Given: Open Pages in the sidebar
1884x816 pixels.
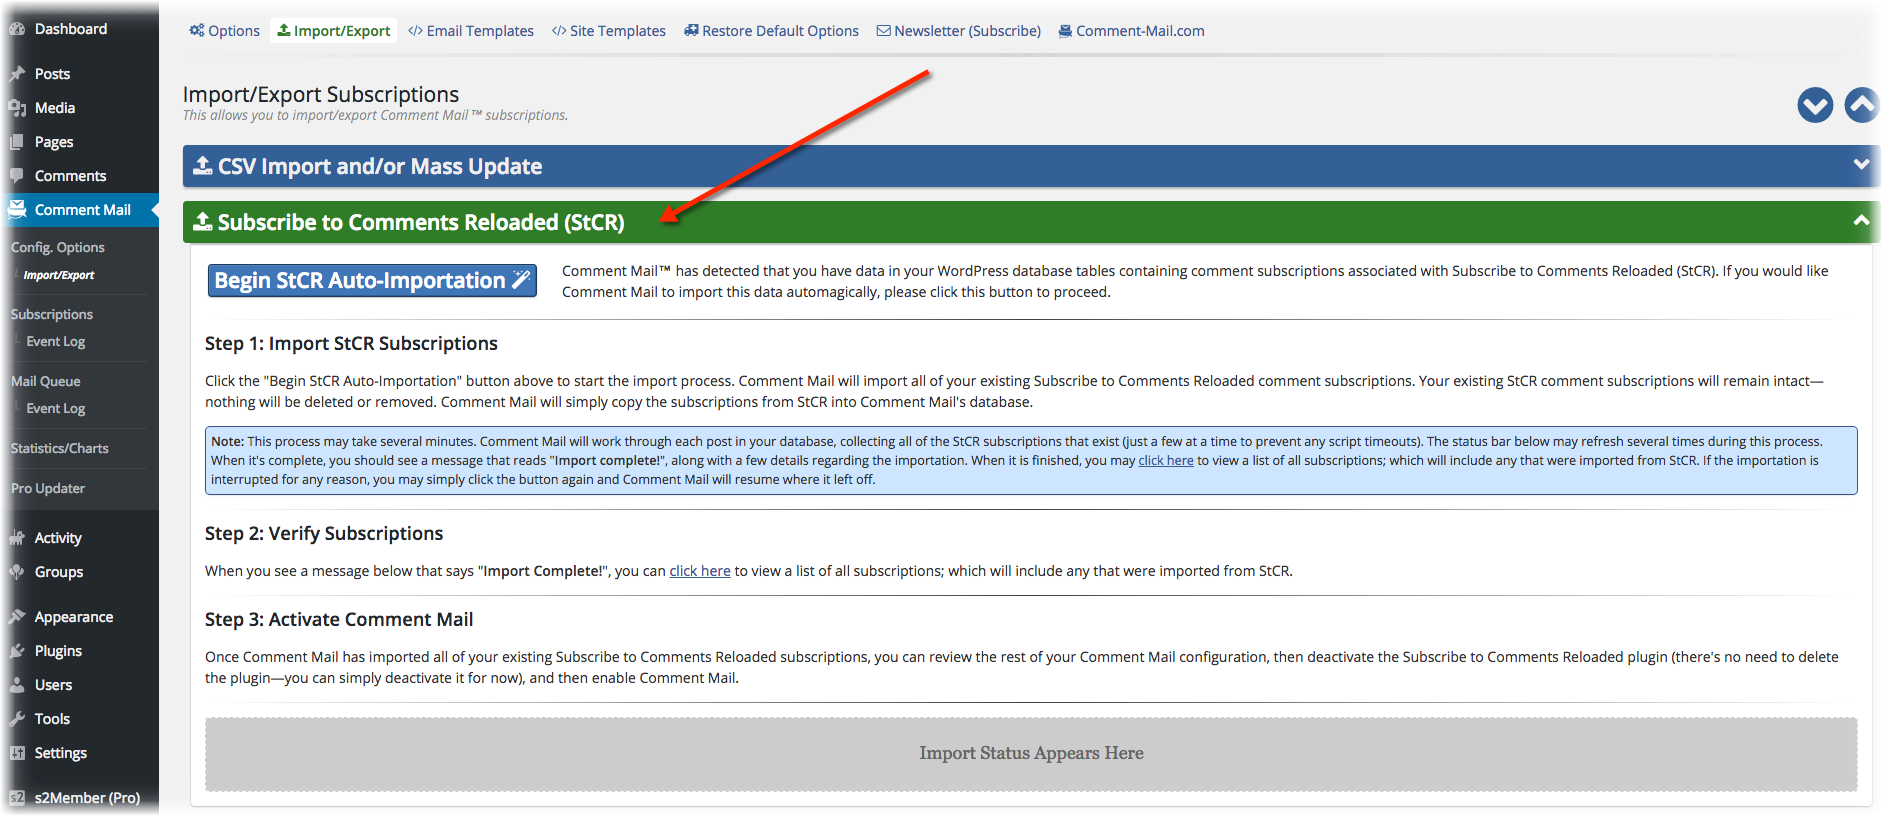Looking at the screenshot, I should click(x=54, y=142).
